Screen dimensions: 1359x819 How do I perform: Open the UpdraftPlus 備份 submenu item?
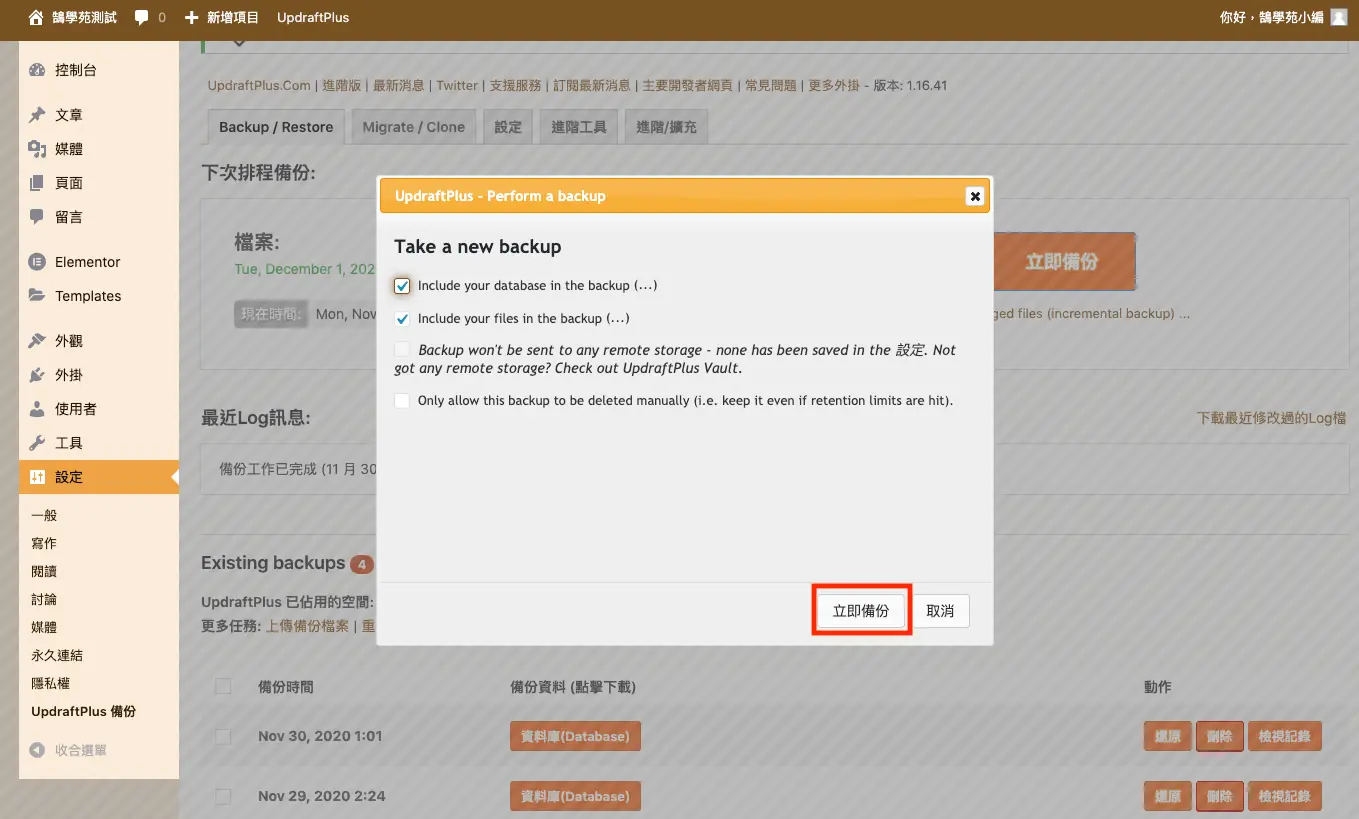[x=83, y=712]
